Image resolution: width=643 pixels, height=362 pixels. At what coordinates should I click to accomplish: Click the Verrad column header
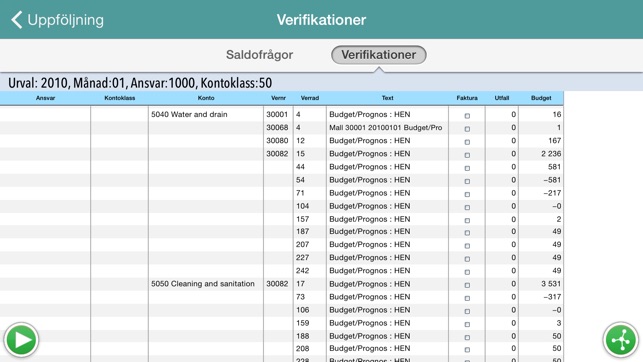click(x=310, y=98)
